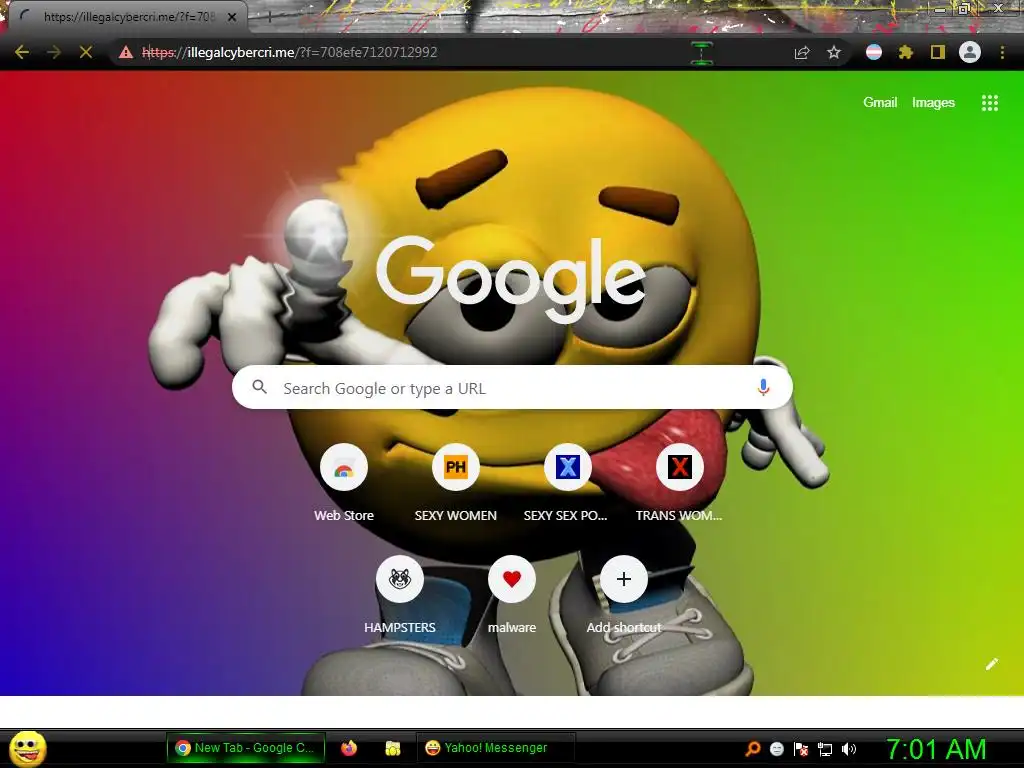
Task: Click the not-secure warning triangle icon
Action: (x=126, y=52)
